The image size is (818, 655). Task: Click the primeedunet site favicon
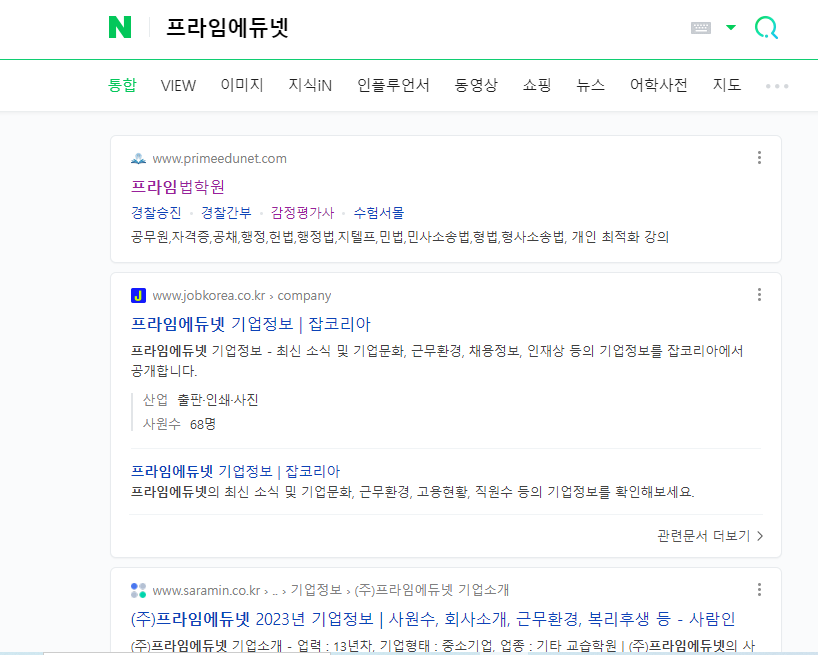click(x=138, y=159)
